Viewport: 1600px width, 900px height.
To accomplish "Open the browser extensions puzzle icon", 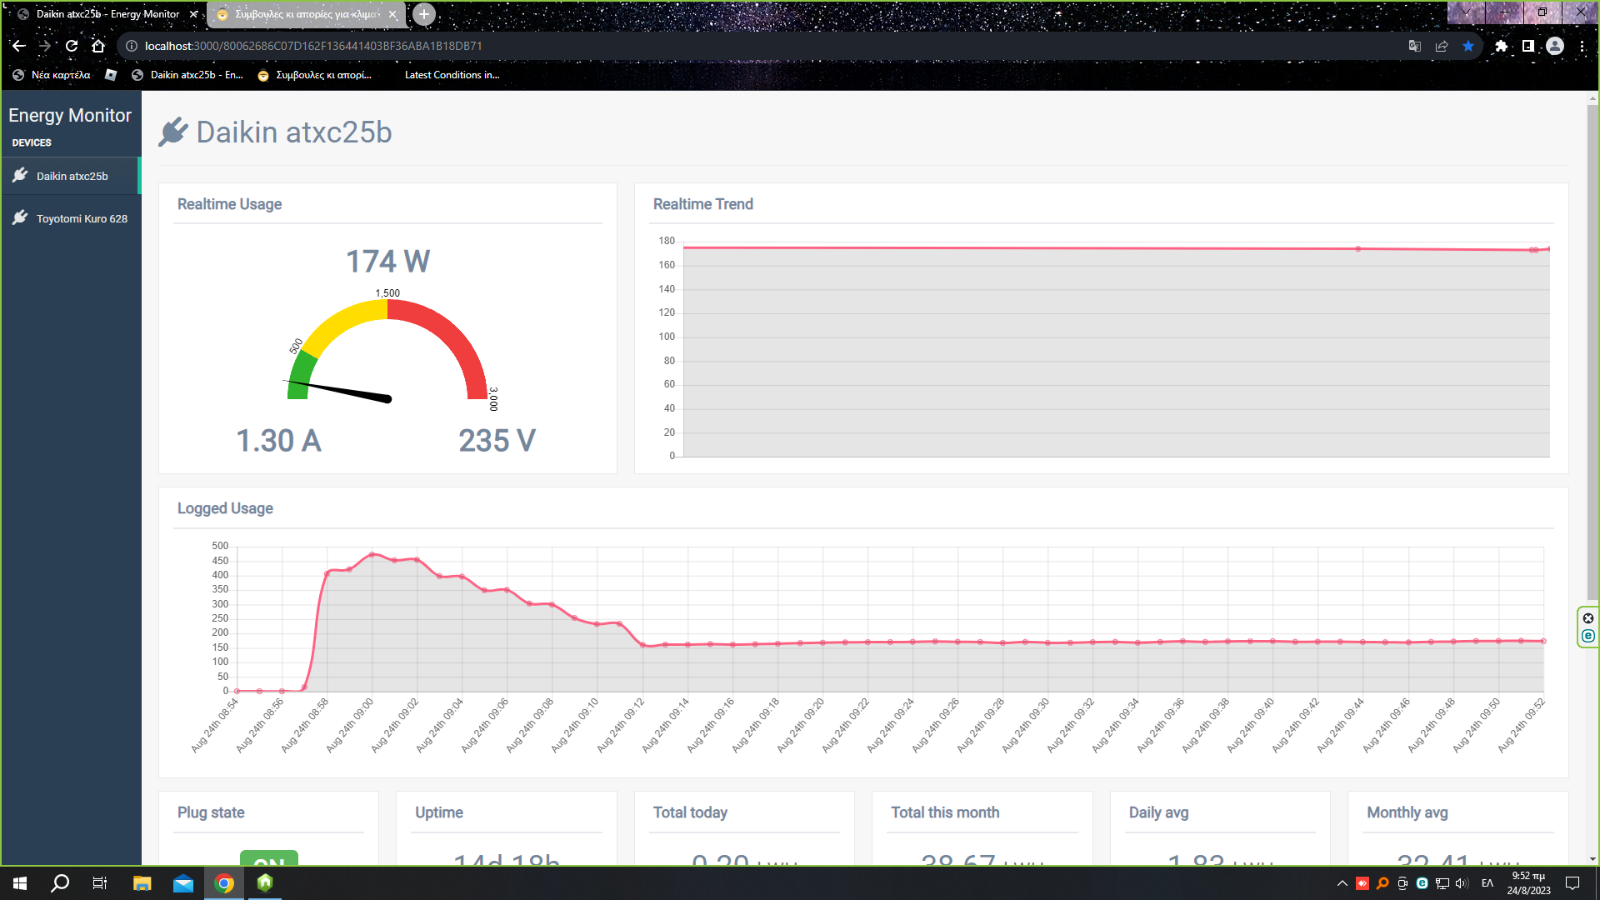I will pyautogui.click(x=1501, y=46).
